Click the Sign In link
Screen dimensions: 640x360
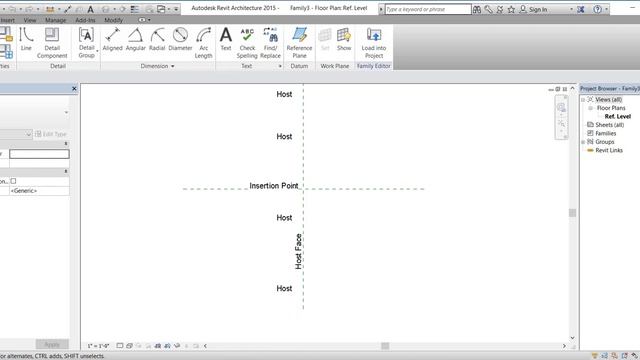tap(538, 9)
